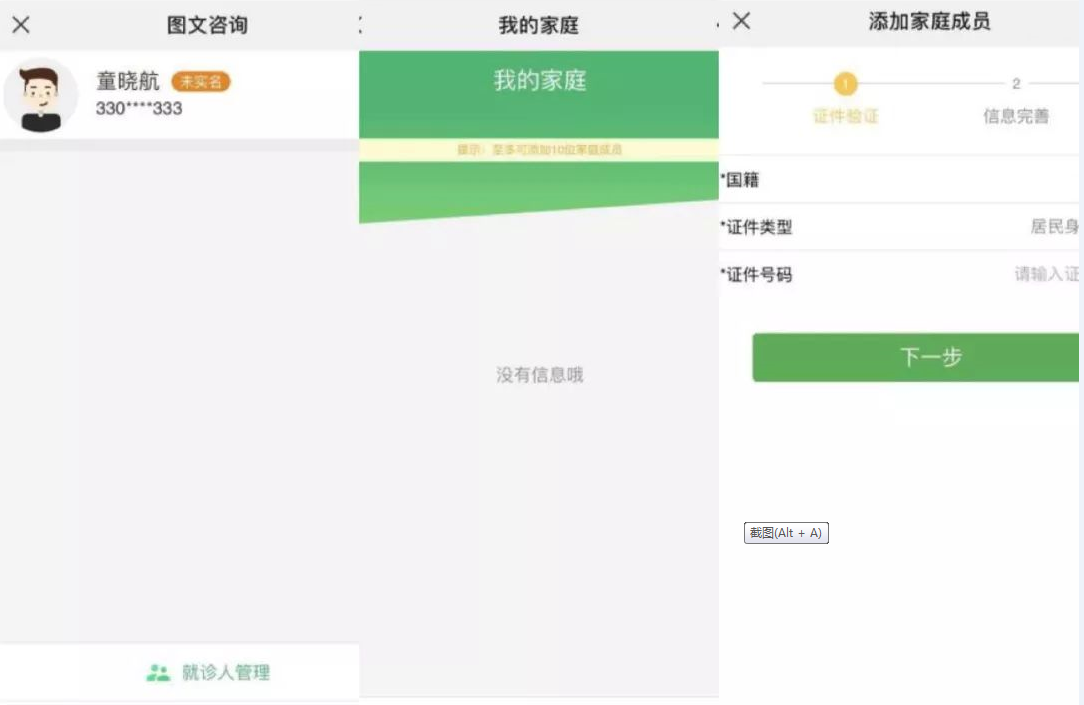Click the patient name 童晓航
This screenshot has width=1084, height=705.
[127, 82]
